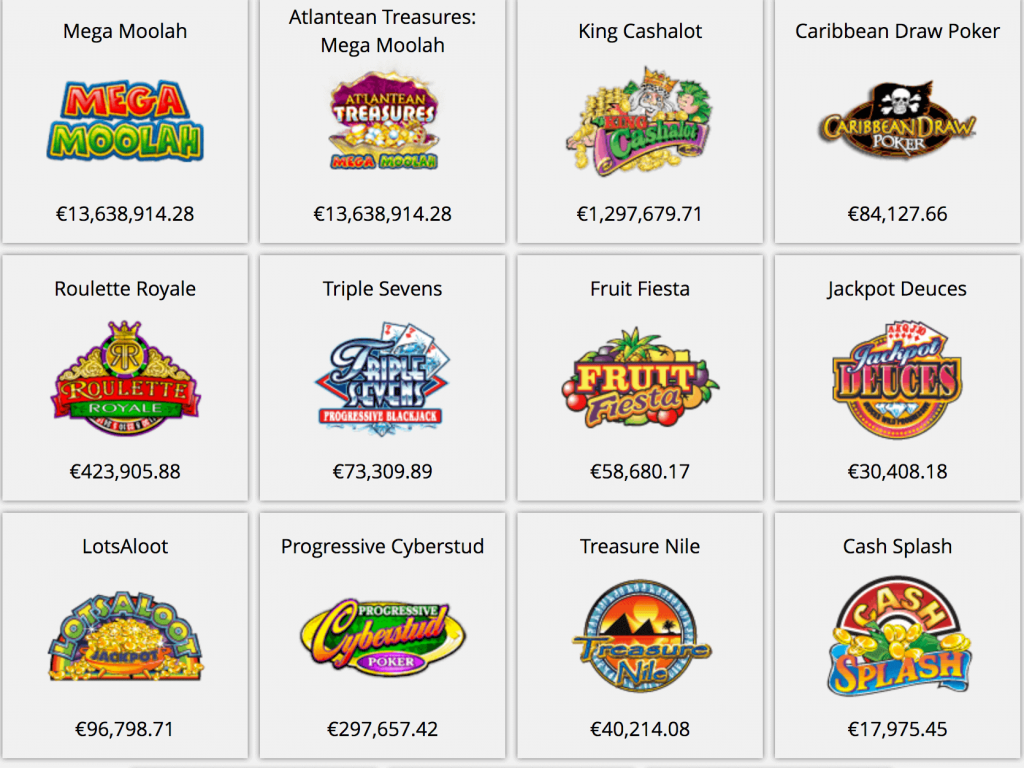Viewport: 1024px width, 768px height.
Task: Select the "Progressive Cyberstud" title text
Action: pos(383,547)
